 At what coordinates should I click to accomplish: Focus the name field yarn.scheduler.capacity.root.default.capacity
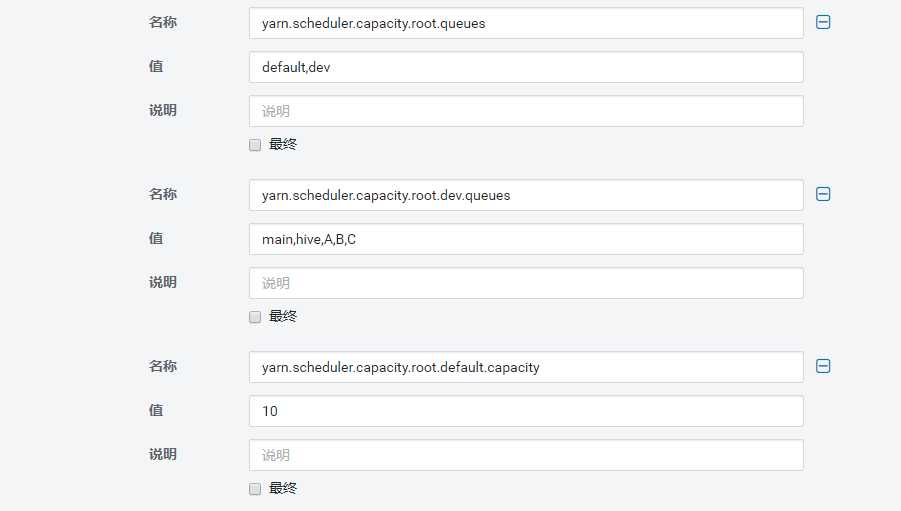click(526, 367)
